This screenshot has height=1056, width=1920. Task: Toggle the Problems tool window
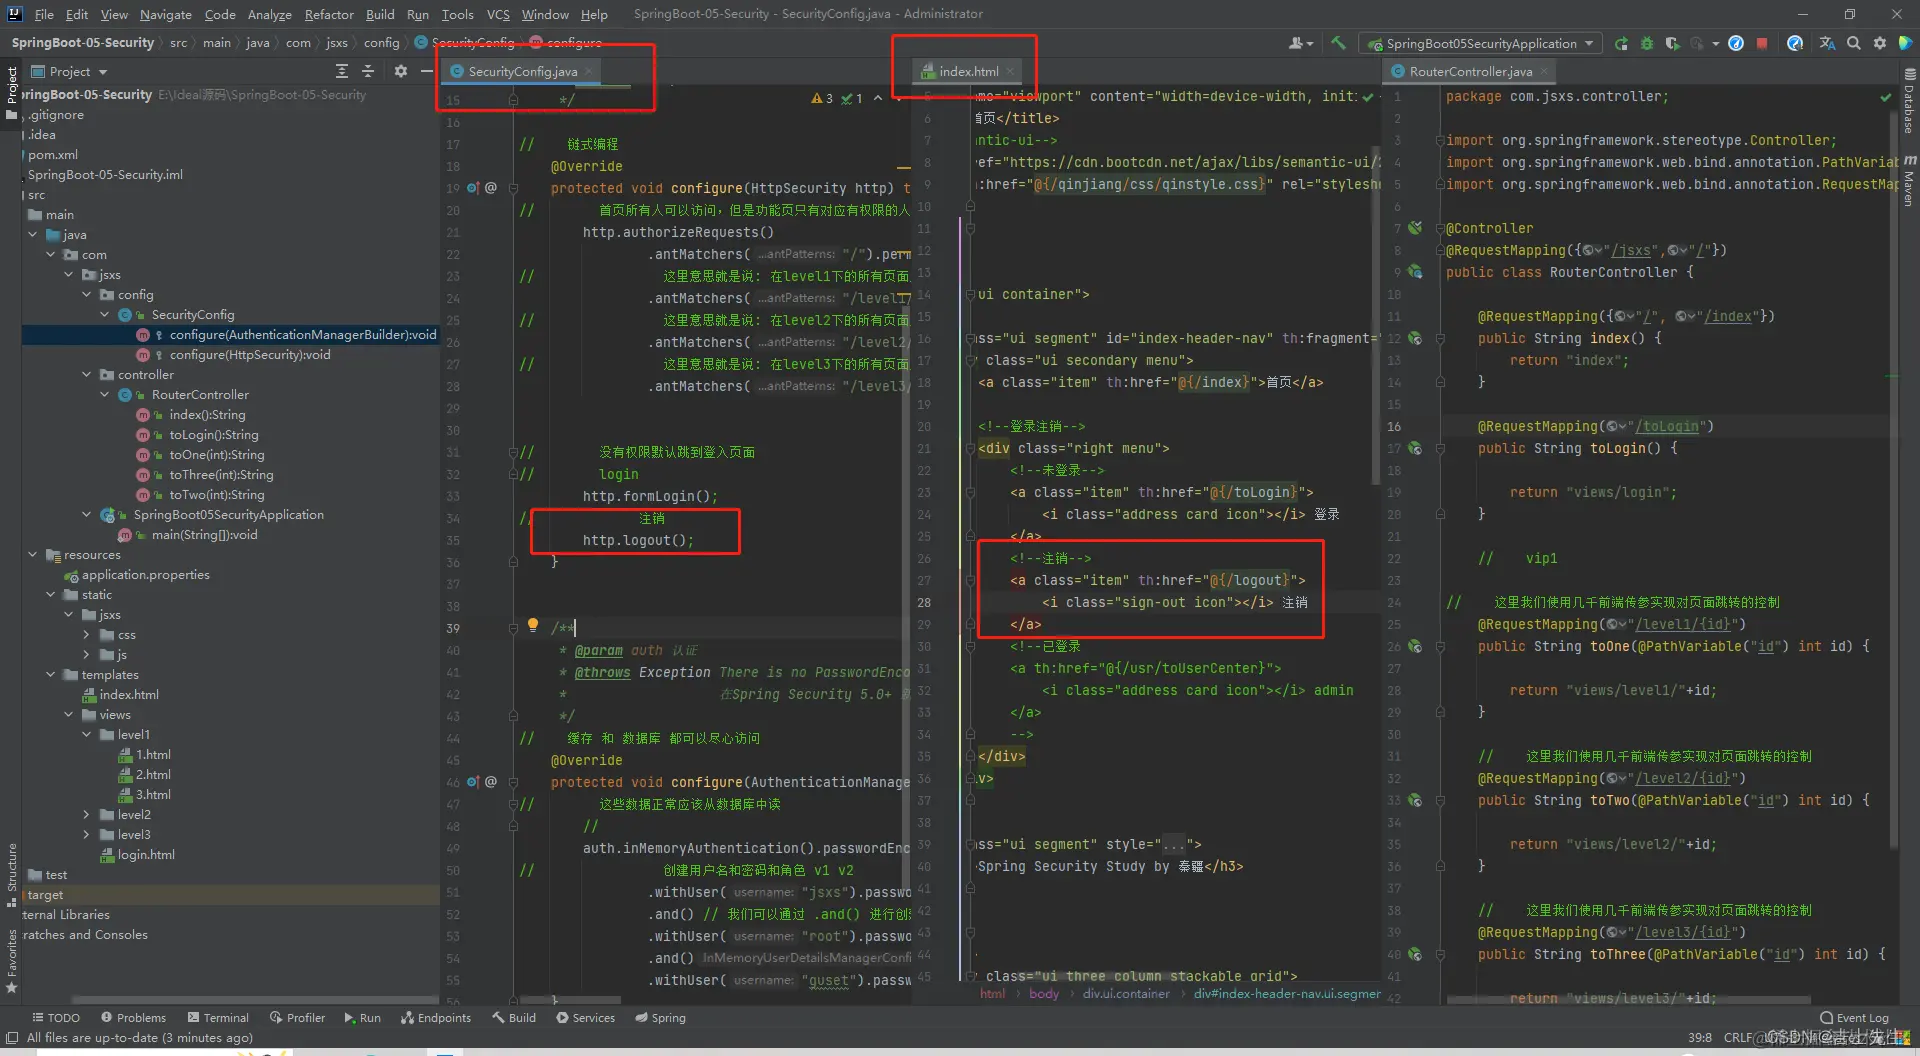[x=133, y=1018]
